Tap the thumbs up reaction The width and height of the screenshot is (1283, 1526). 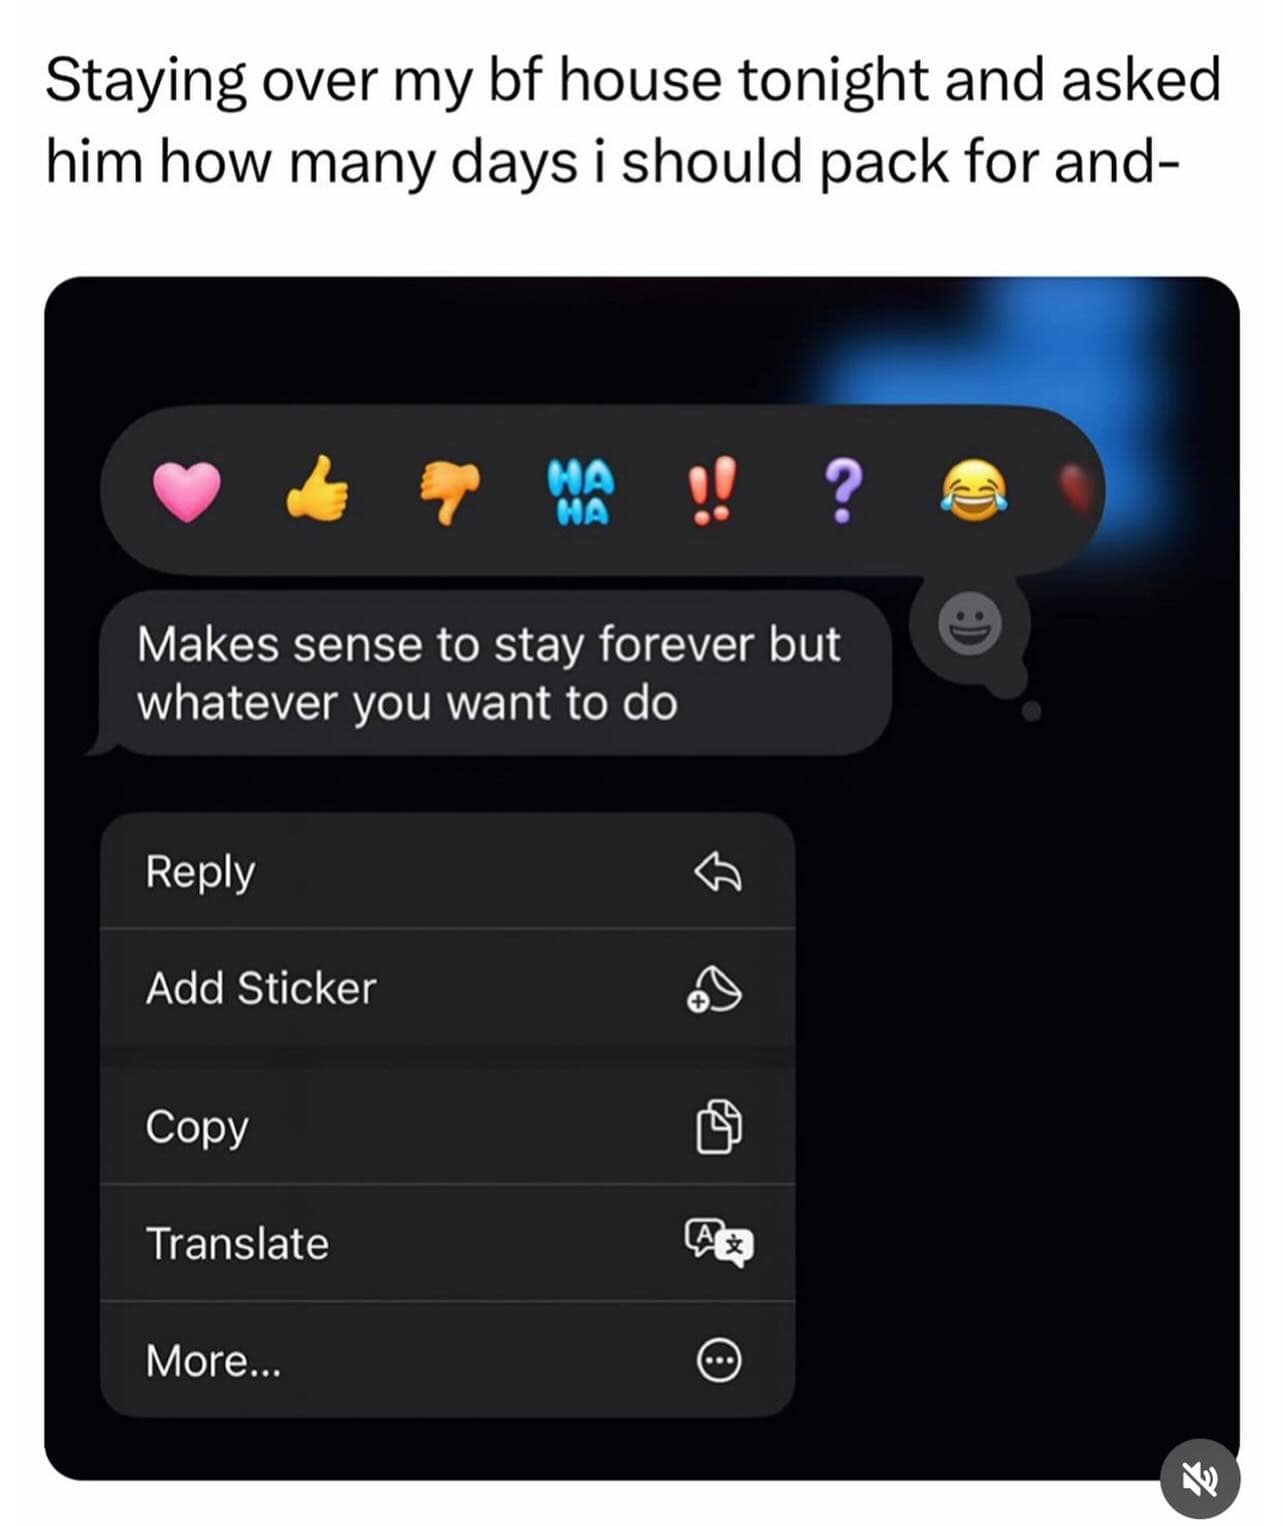(317, 489)
